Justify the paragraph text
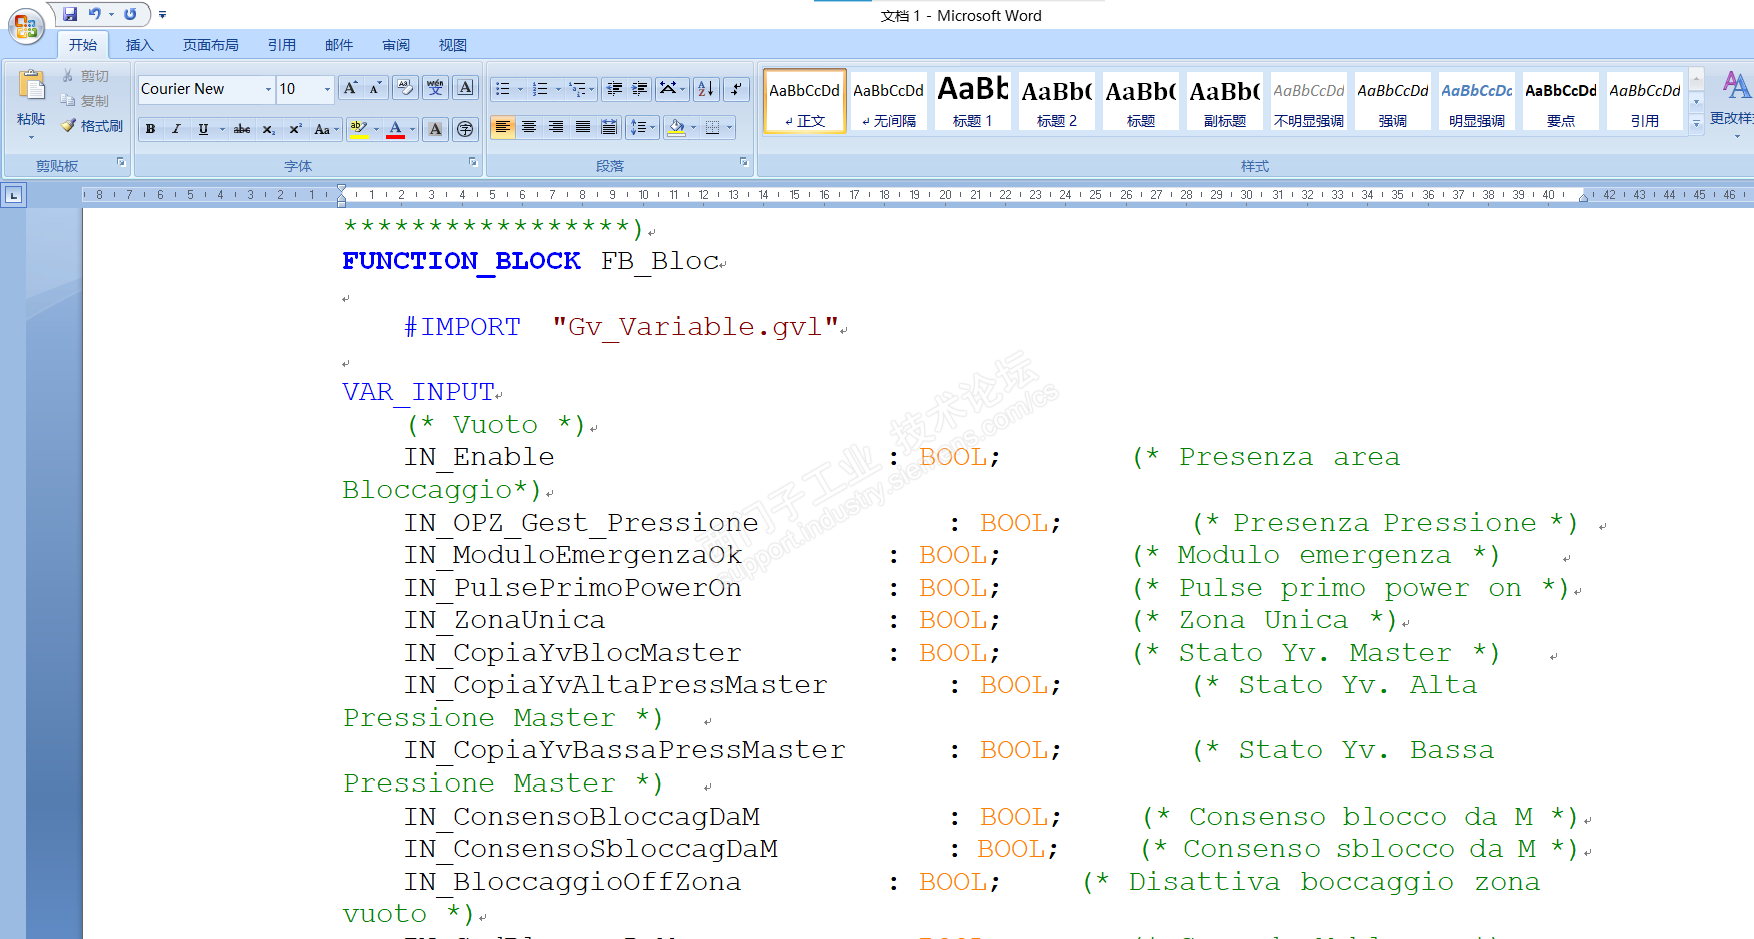The height and width of the screenshot is (939, 1754). point(582,127)
